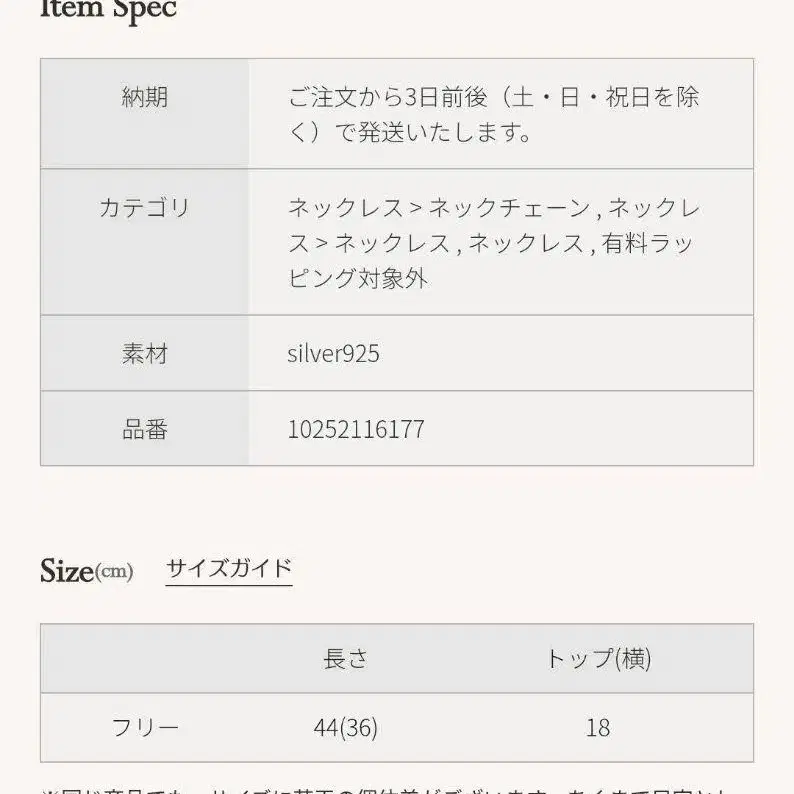This screenshot has height=794, width=794.
Task: Click the Item Spec heading
Action: tap(108, 10)
